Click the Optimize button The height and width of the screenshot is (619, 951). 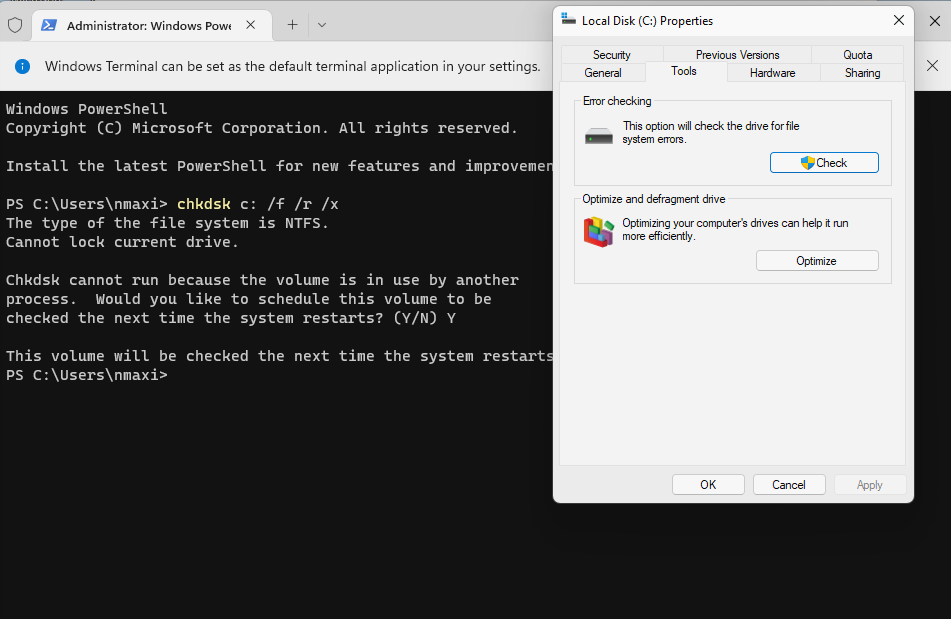816,261
